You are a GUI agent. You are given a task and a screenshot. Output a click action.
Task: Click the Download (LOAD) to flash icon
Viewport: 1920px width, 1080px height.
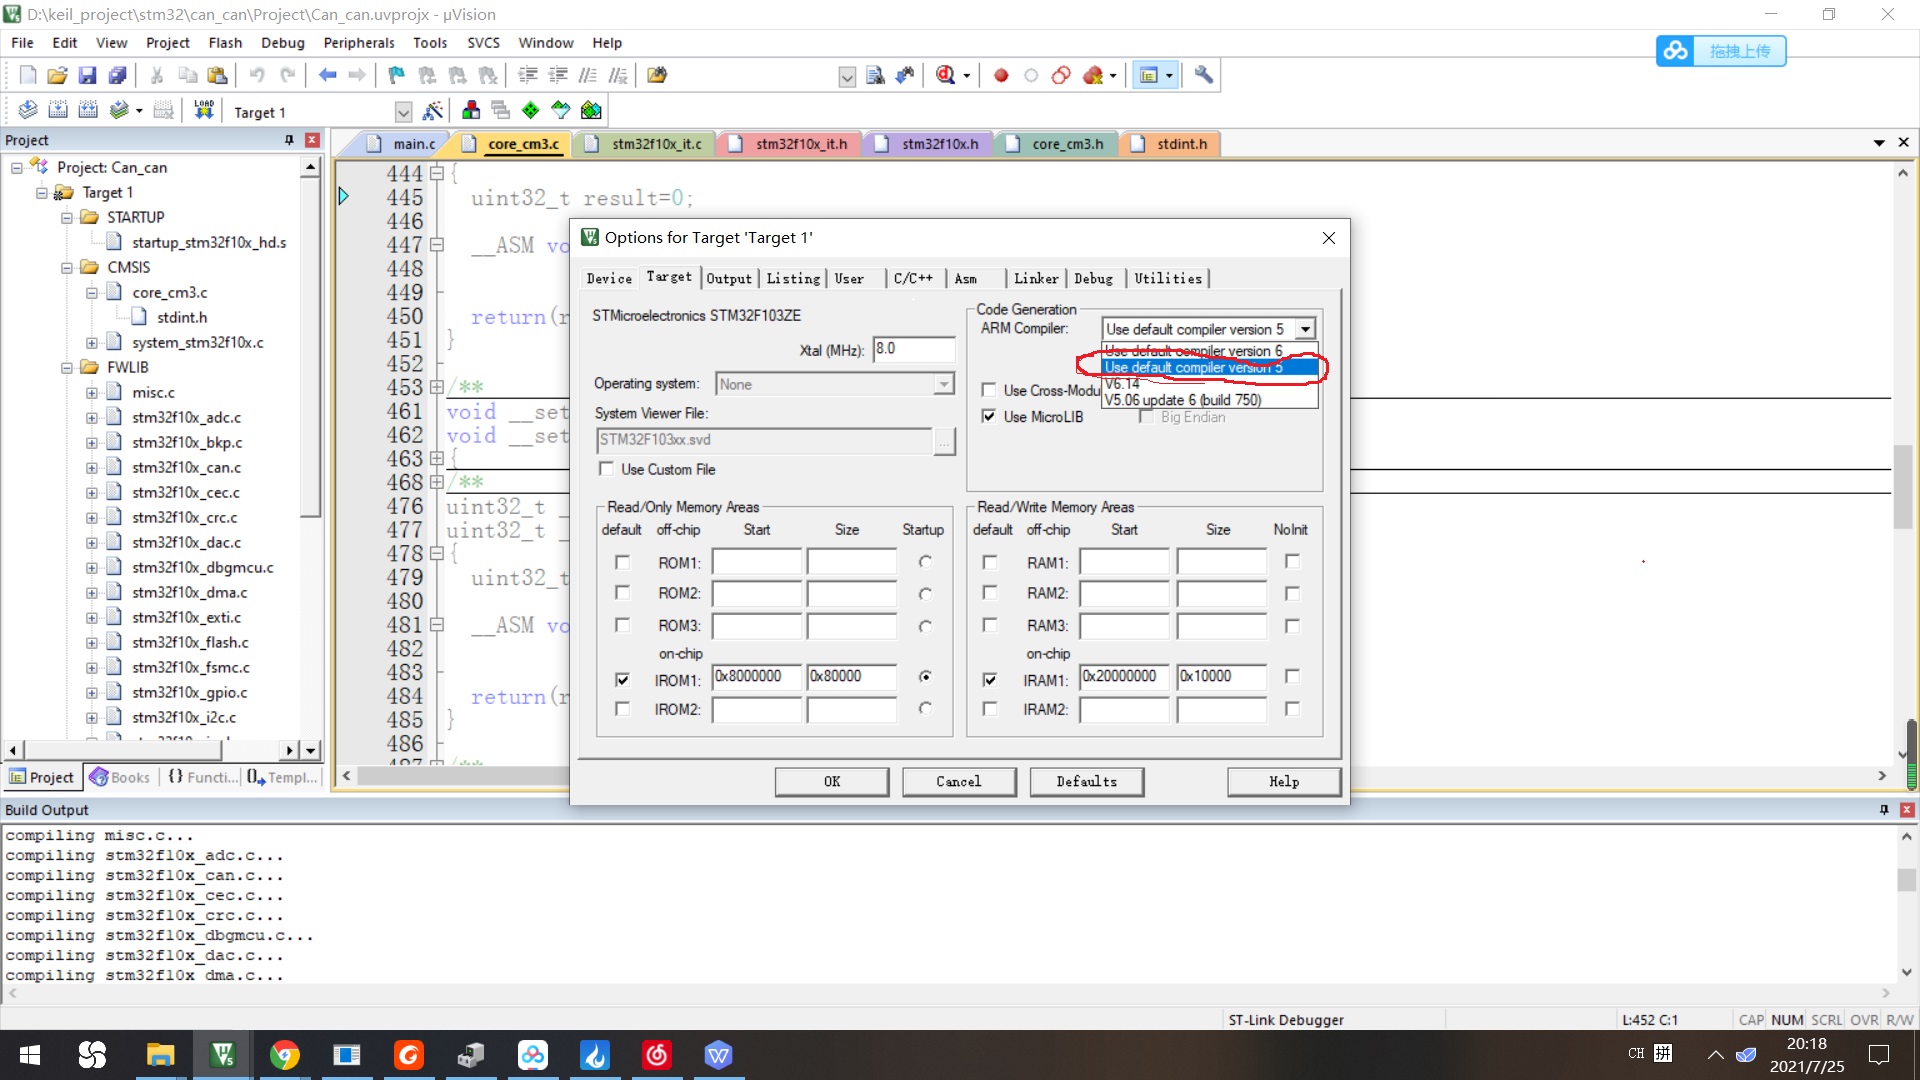pos(204,110)
